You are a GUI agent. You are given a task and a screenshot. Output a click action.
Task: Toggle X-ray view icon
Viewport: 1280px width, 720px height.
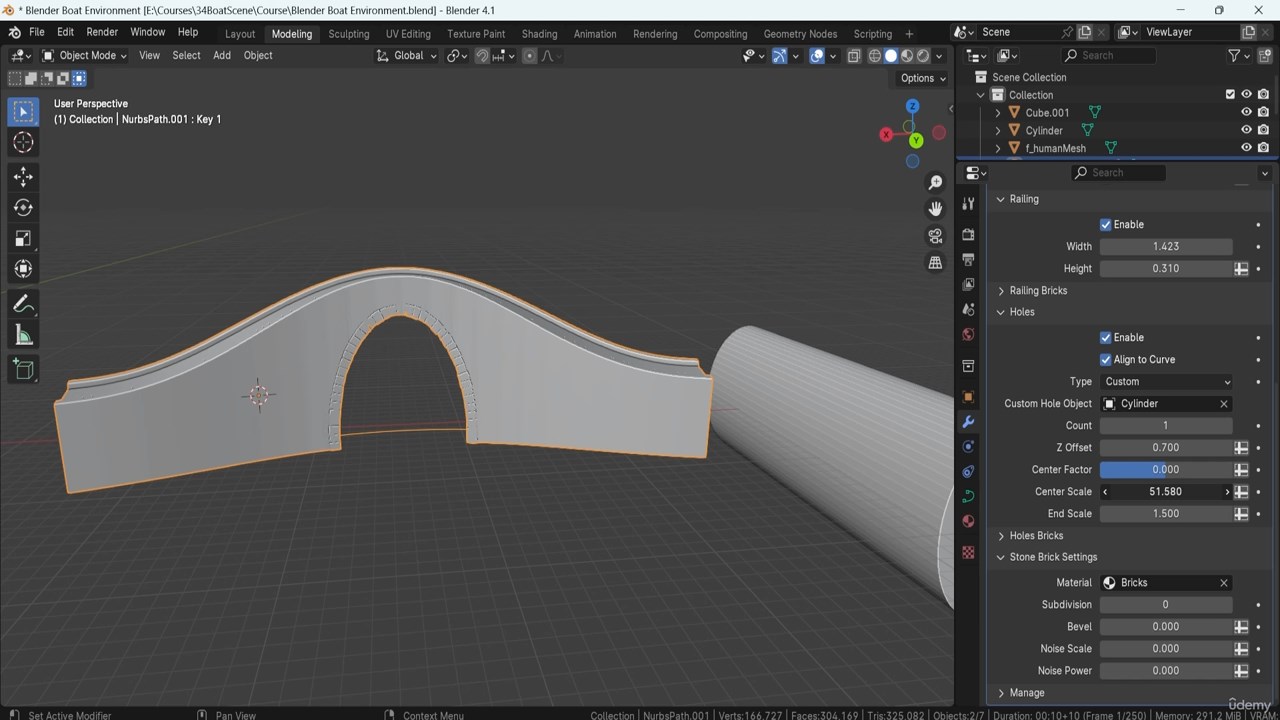(853, 56)
